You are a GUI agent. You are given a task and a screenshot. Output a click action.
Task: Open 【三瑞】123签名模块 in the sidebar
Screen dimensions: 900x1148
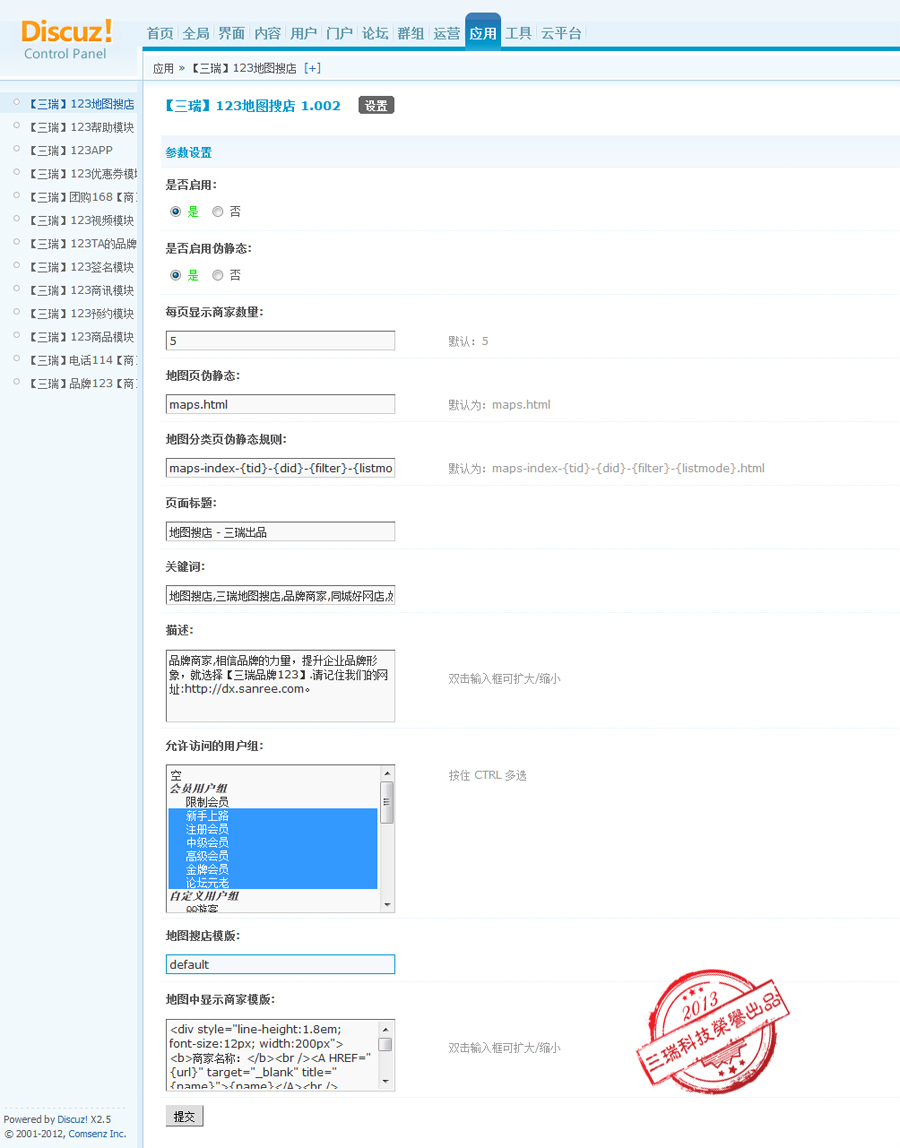[81, 267]
